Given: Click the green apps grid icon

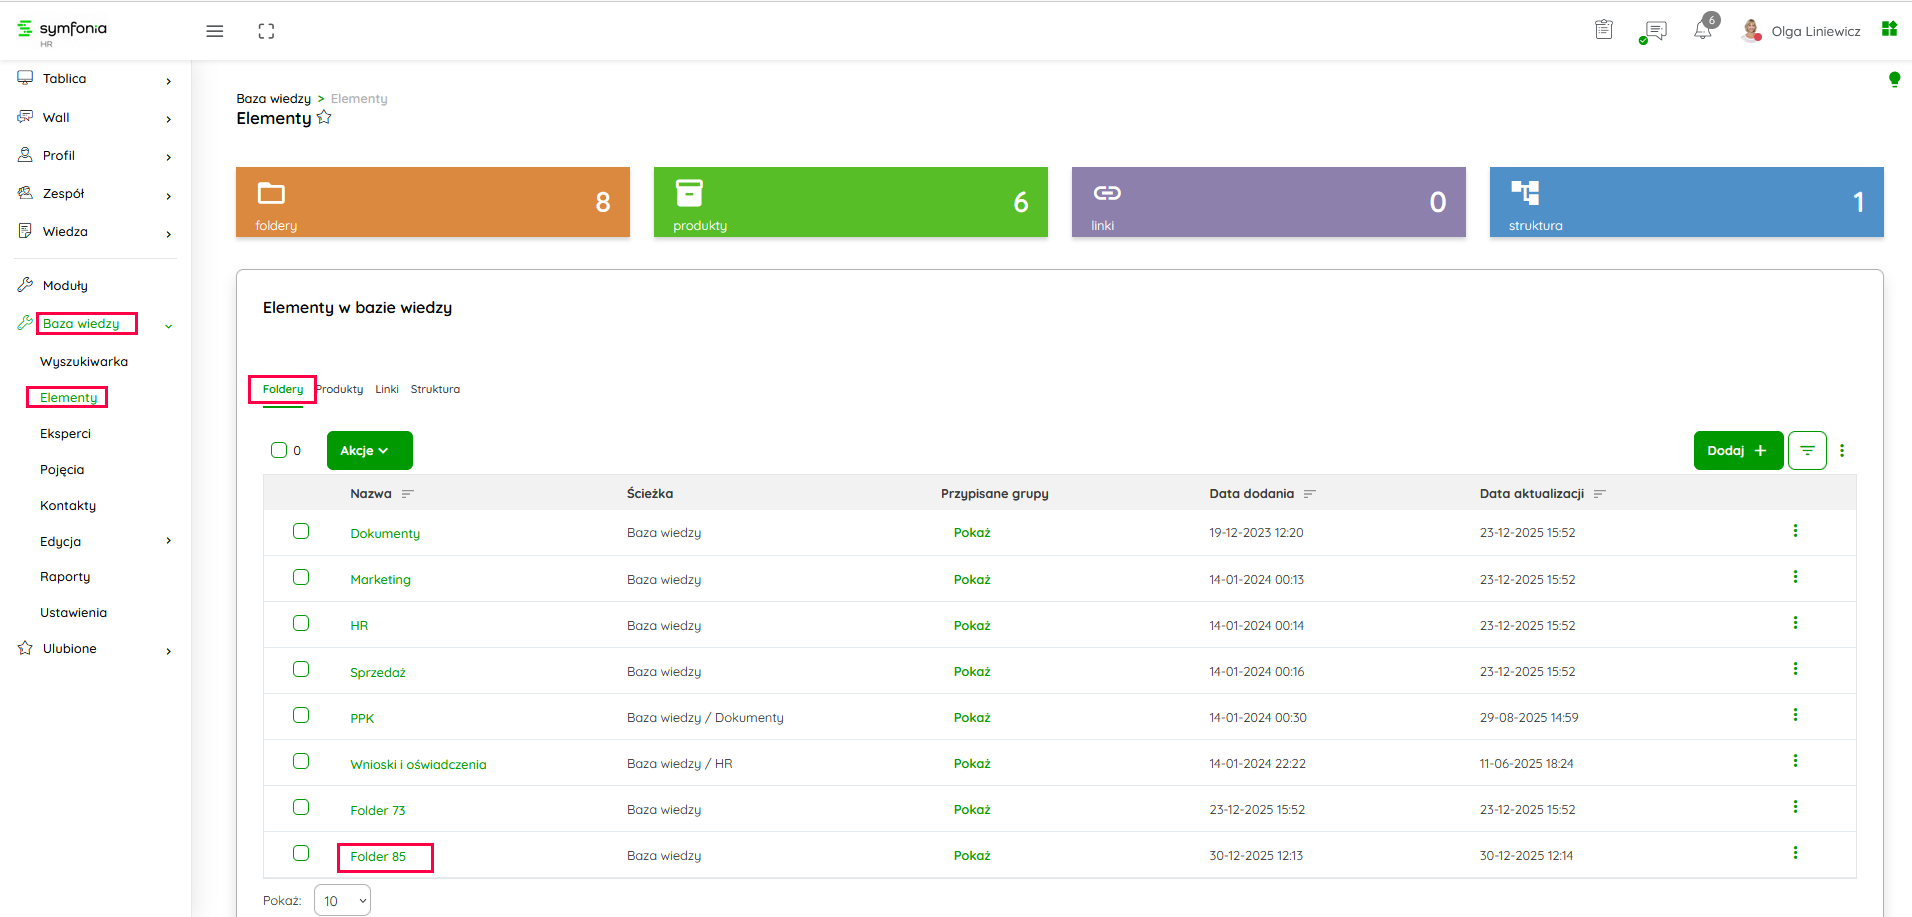Looking at the screenshot, I should point(1889,29).
